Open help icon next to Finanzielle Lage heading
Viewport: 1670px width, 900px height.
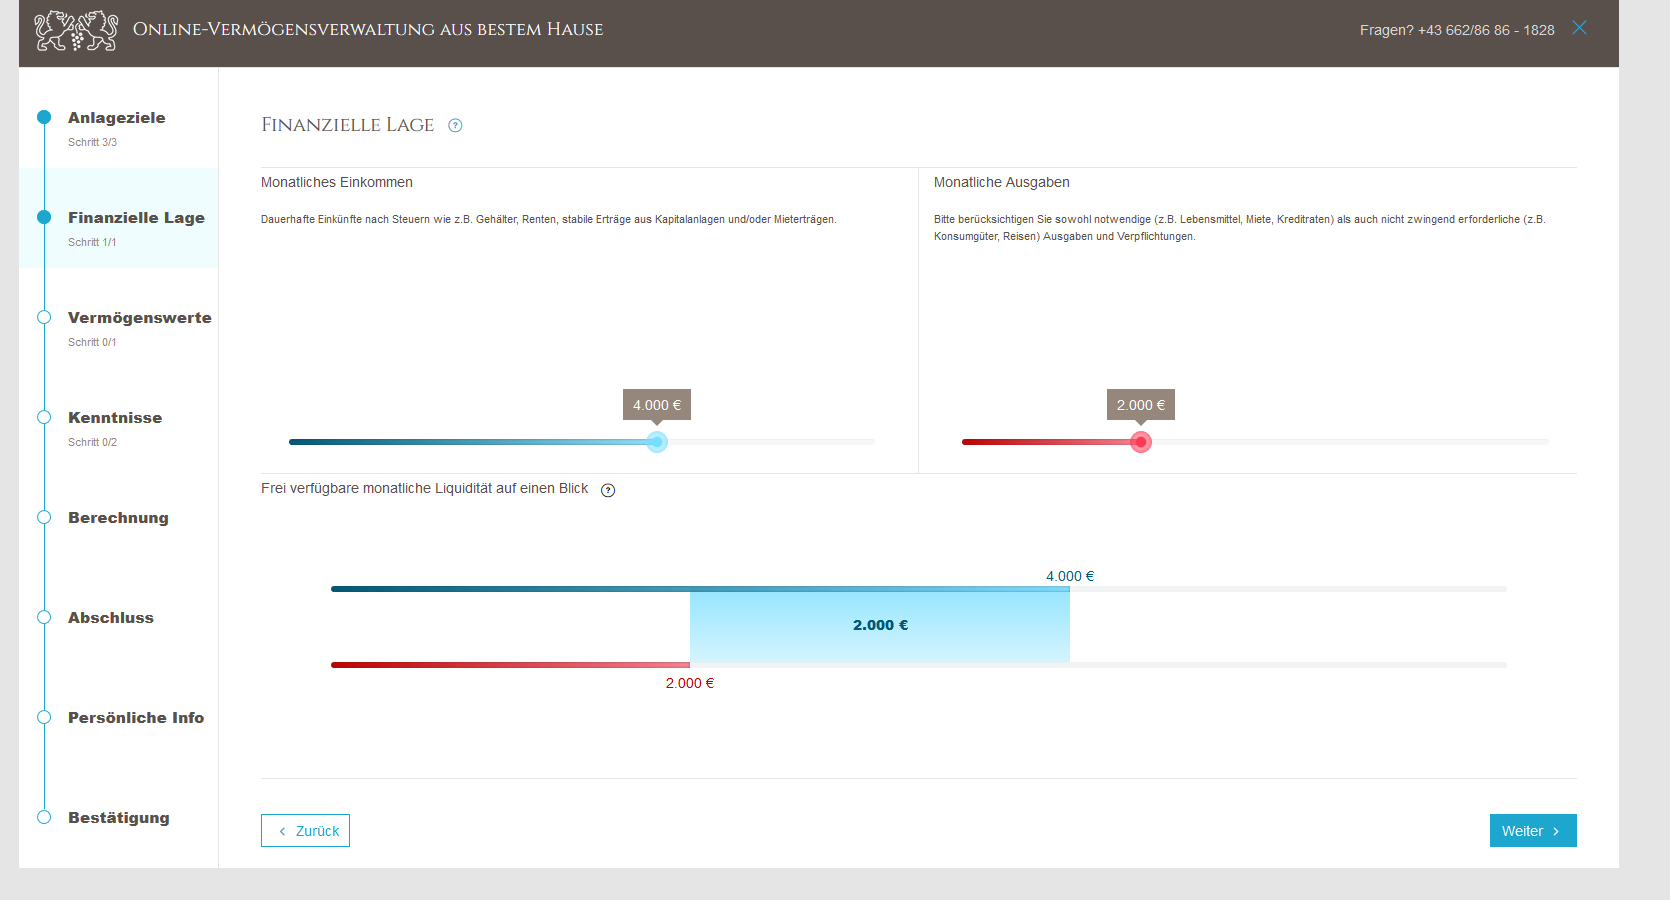tap(455, 126)
